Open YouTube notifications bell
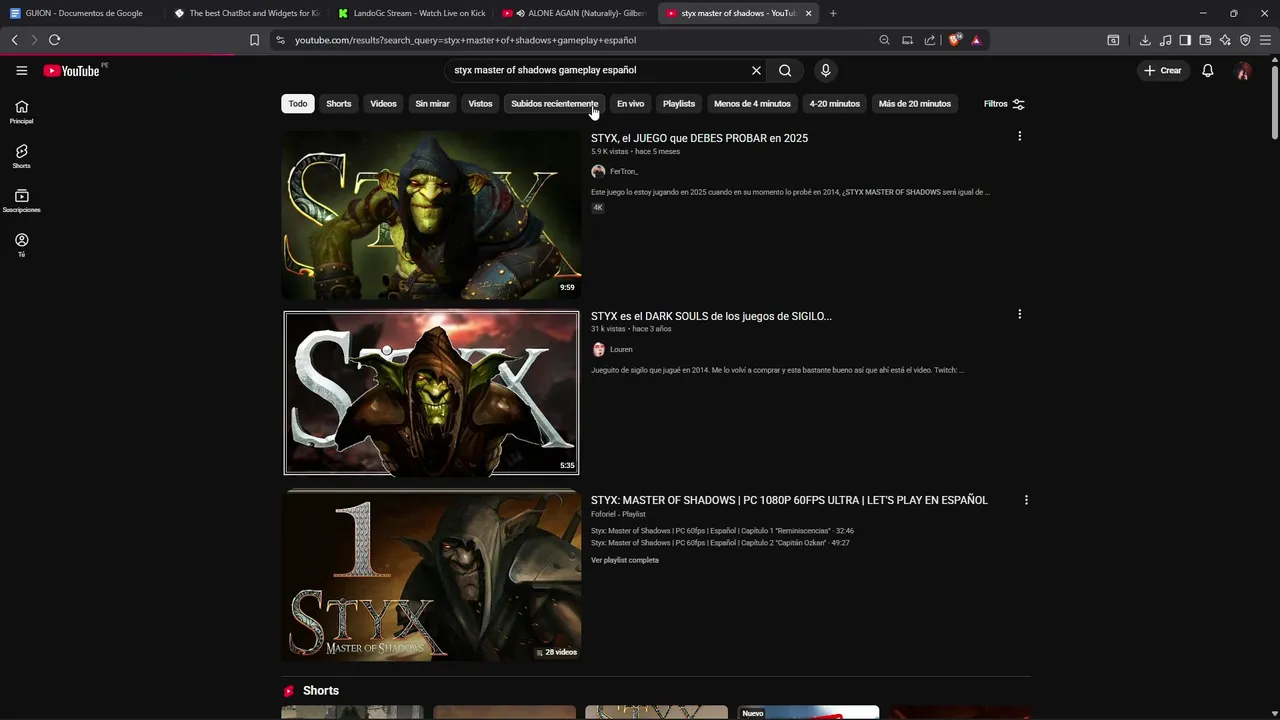This screenshot has height=720, width=1280. 1208,70
